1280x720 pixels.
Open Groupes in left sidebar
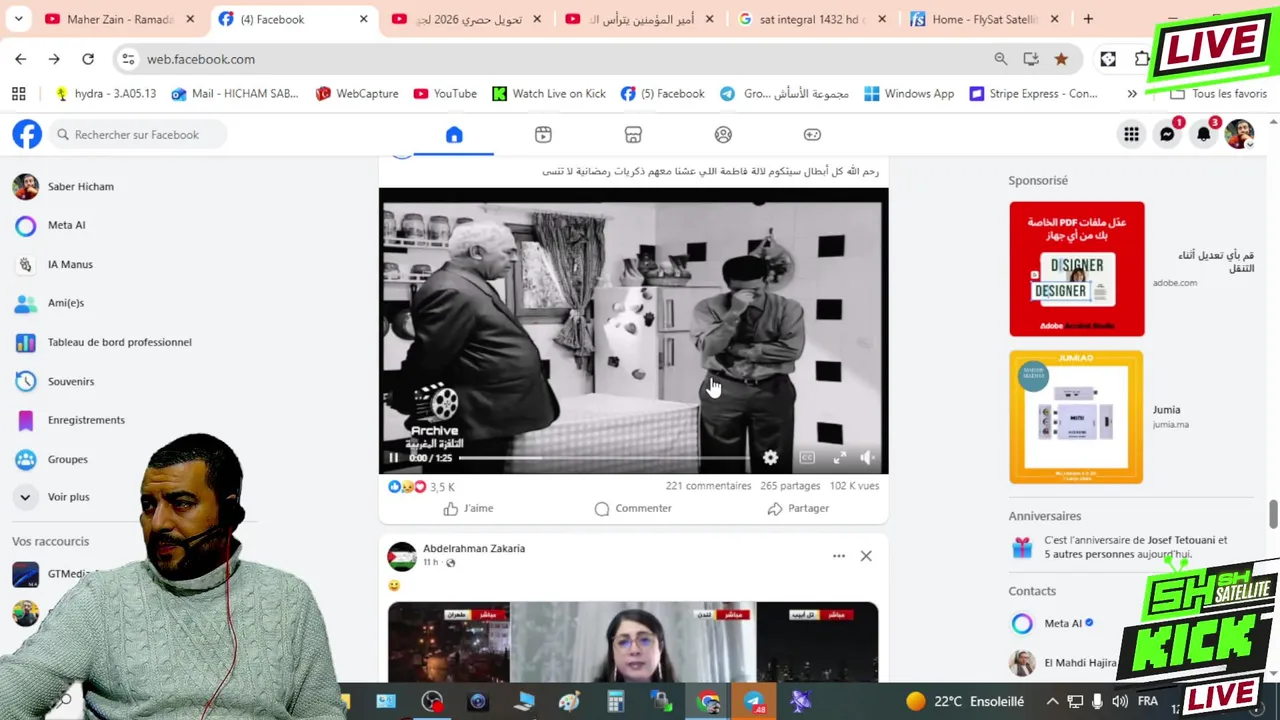[x=68, y=459]
